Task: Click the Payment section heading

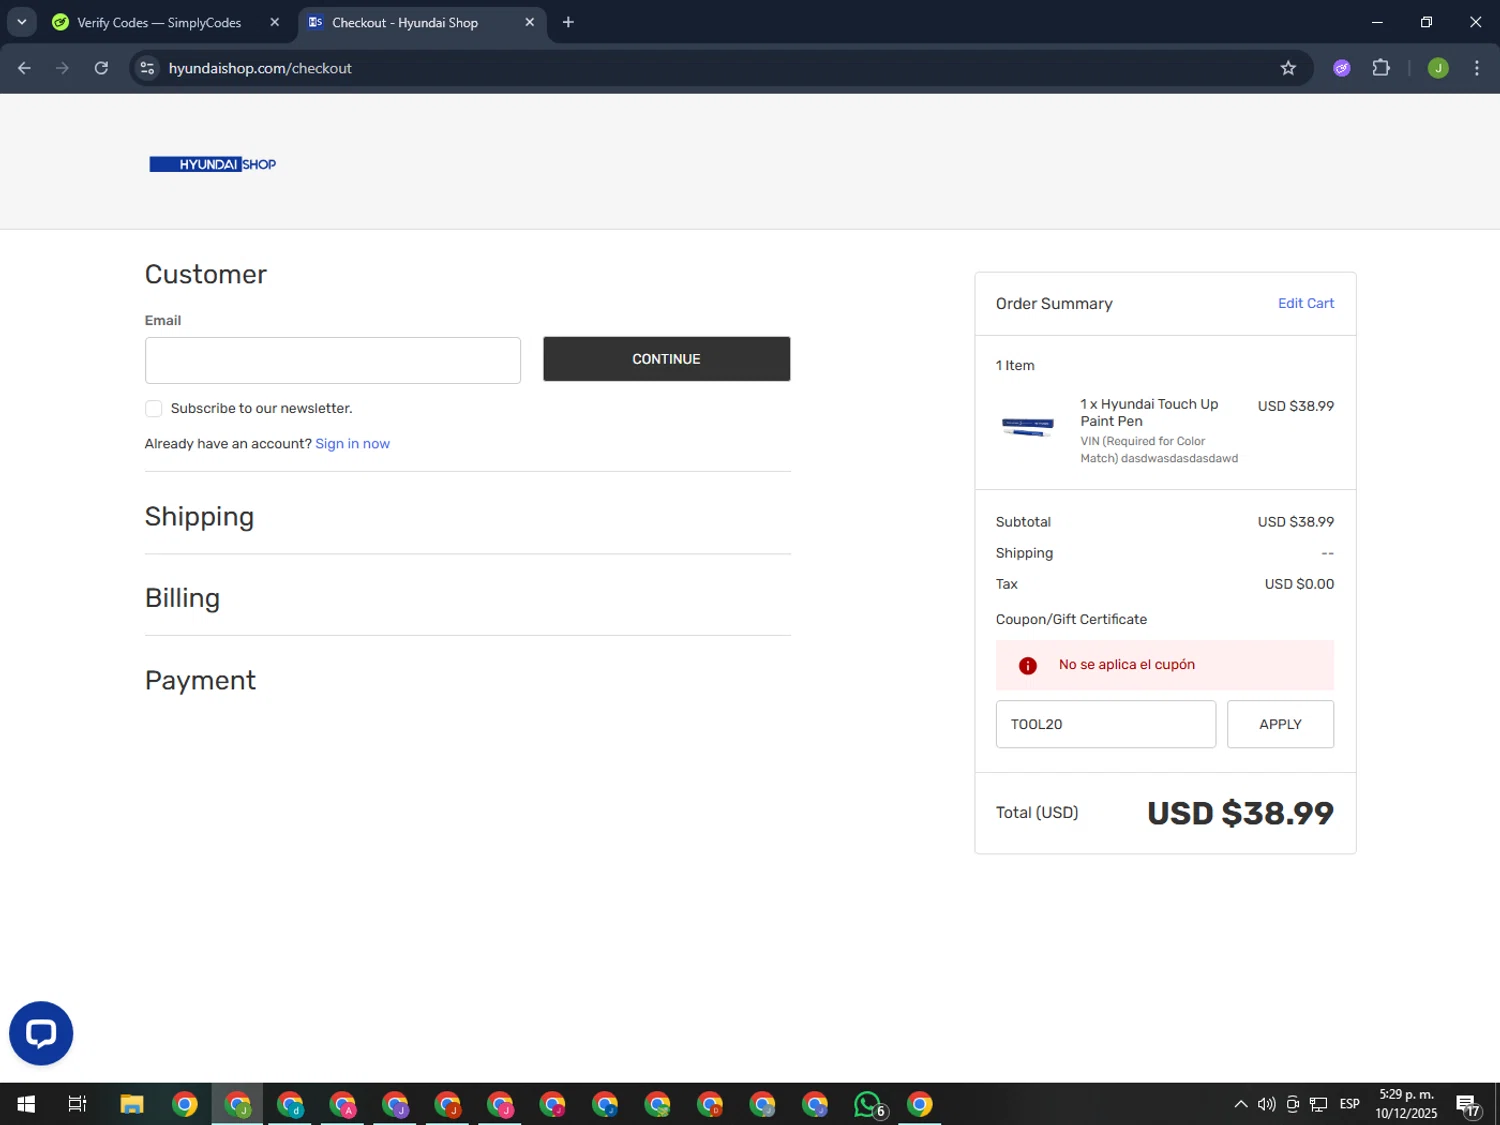Action: pos(200,680)
